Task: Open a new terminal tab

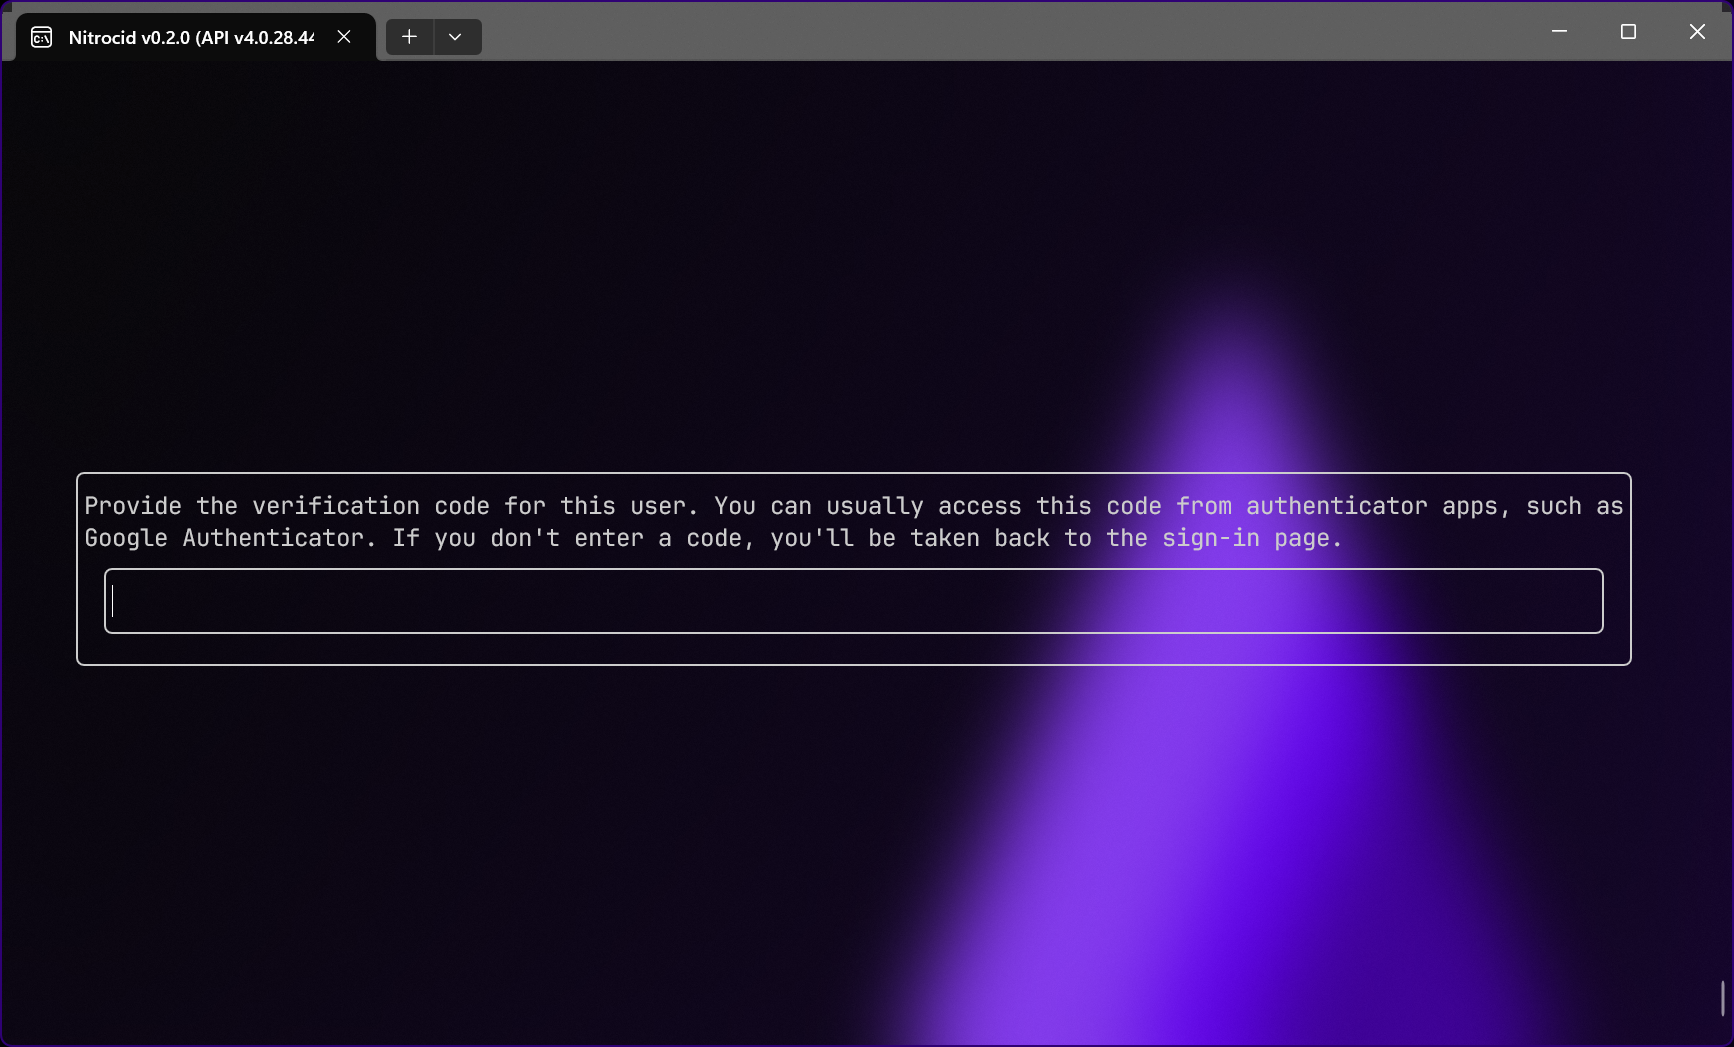Action: point(410,37)
